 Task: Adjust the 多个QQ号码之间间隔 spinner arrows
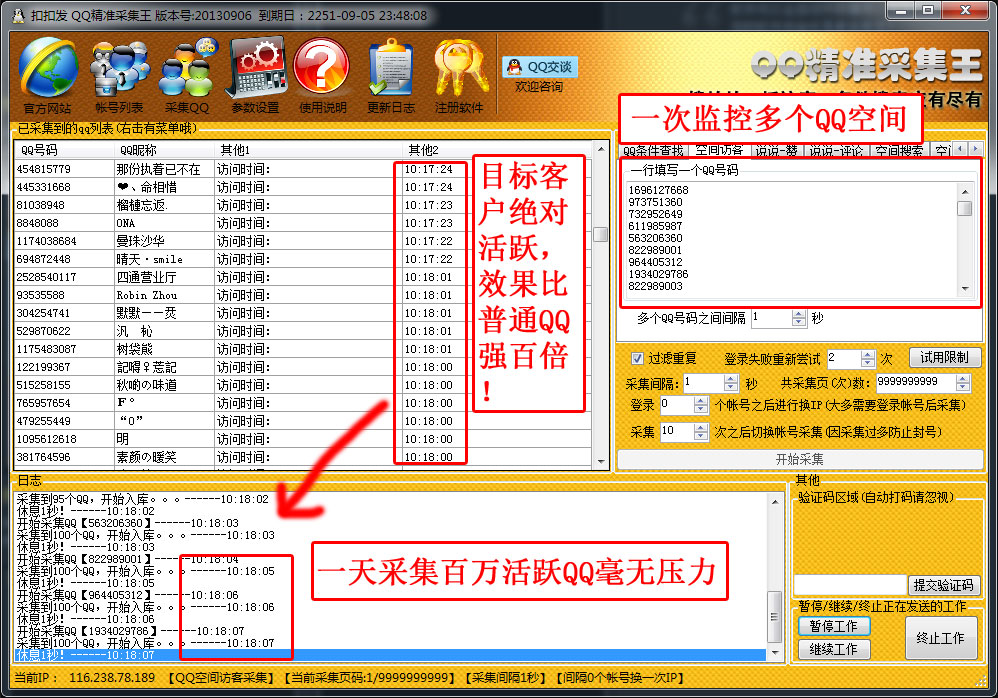[x=799, y=318]
